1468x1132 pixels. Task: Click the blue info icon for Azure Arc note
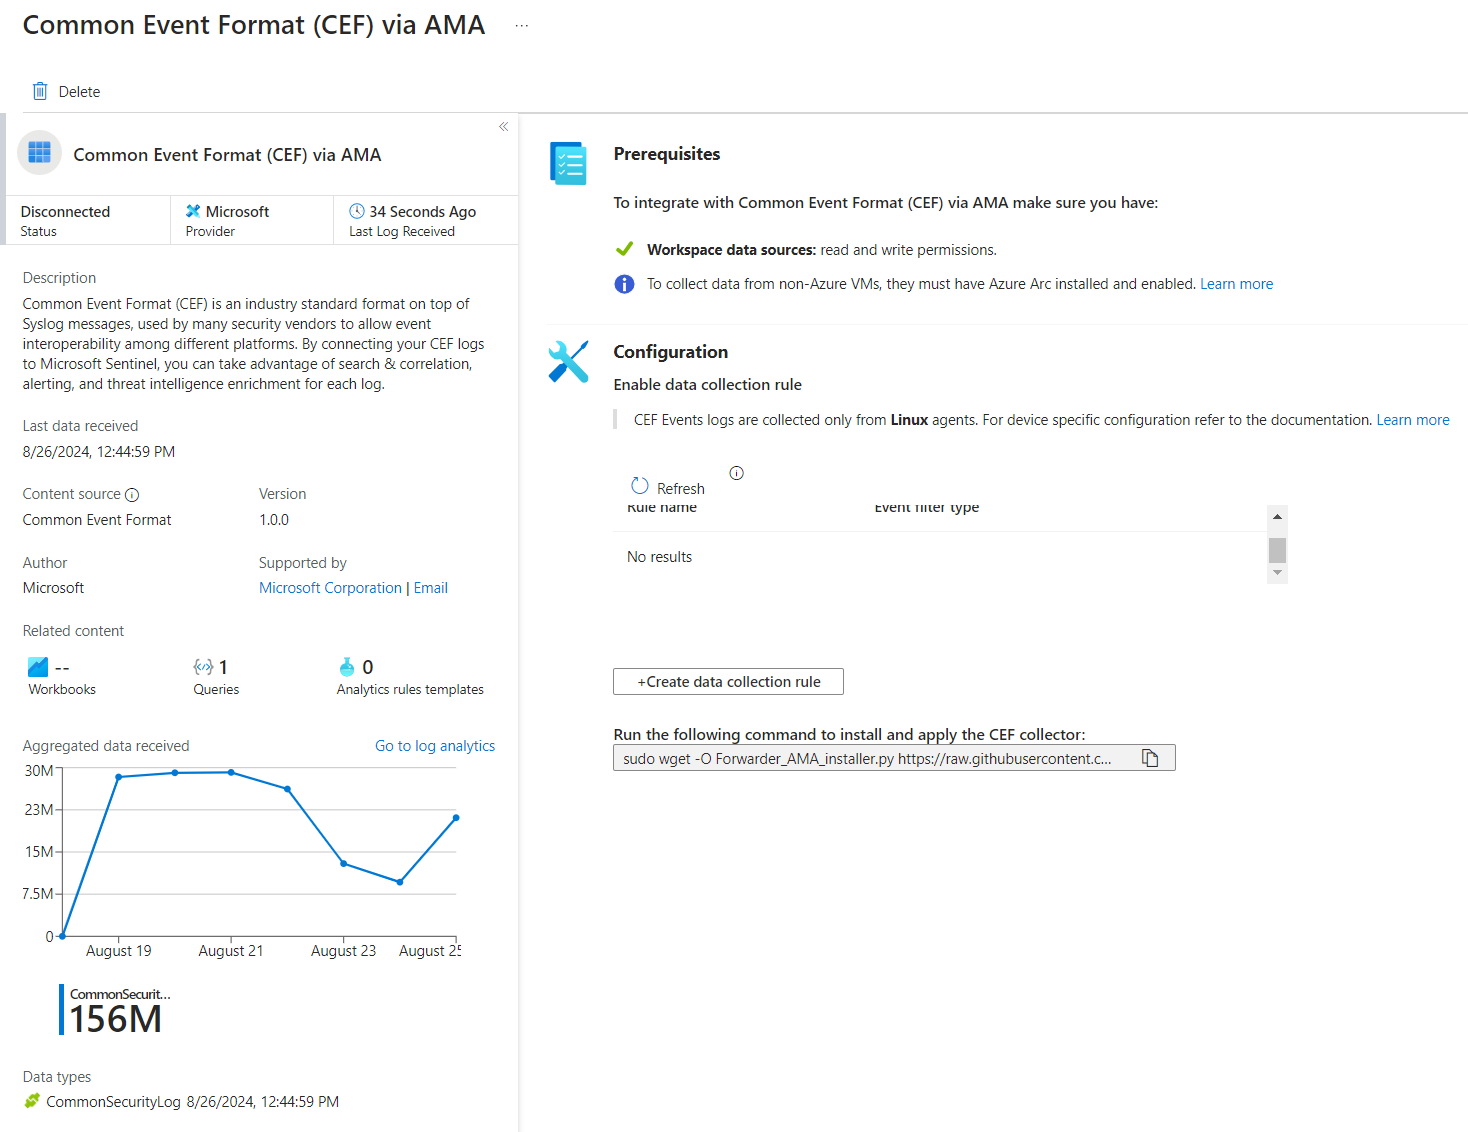click(x=624, y=284)
